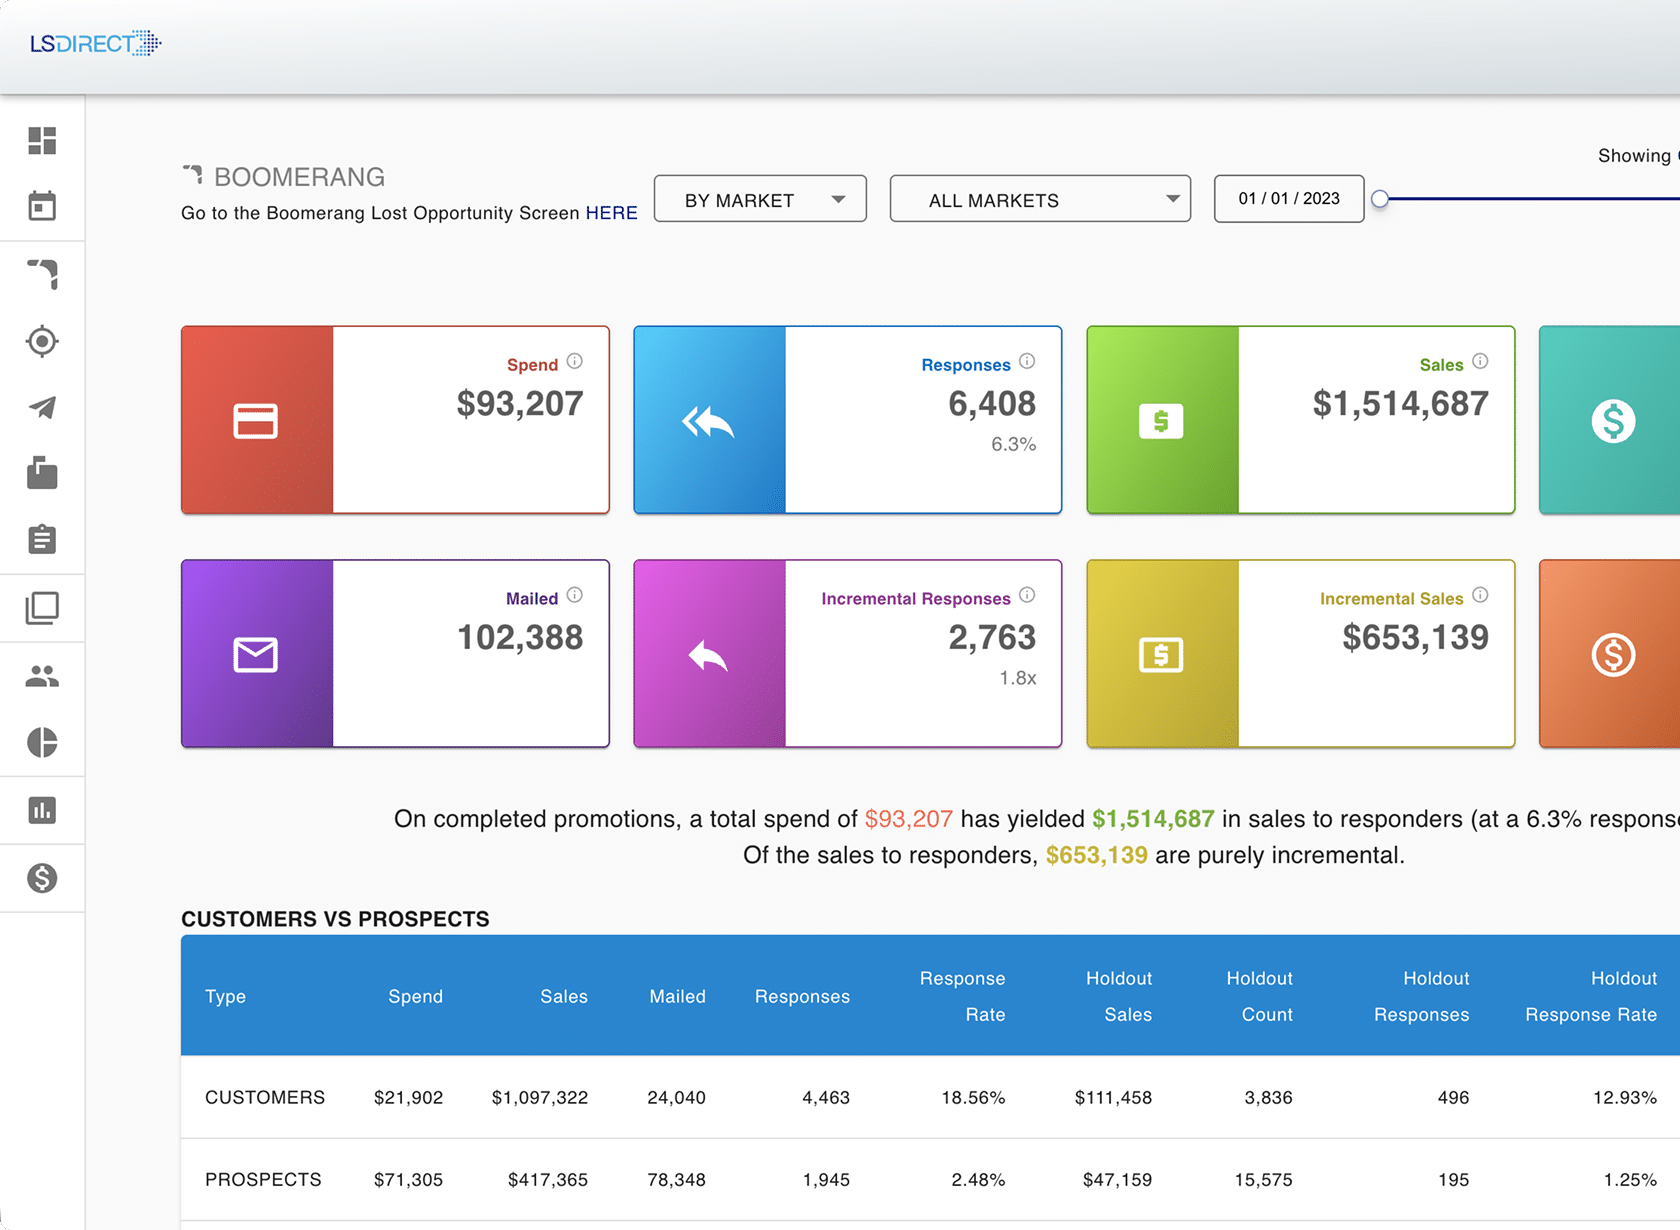Viewport: 1680px width, 1230px height.
Task: Click the HERE link for Lost Opportunity
Action: coord(611,213)
